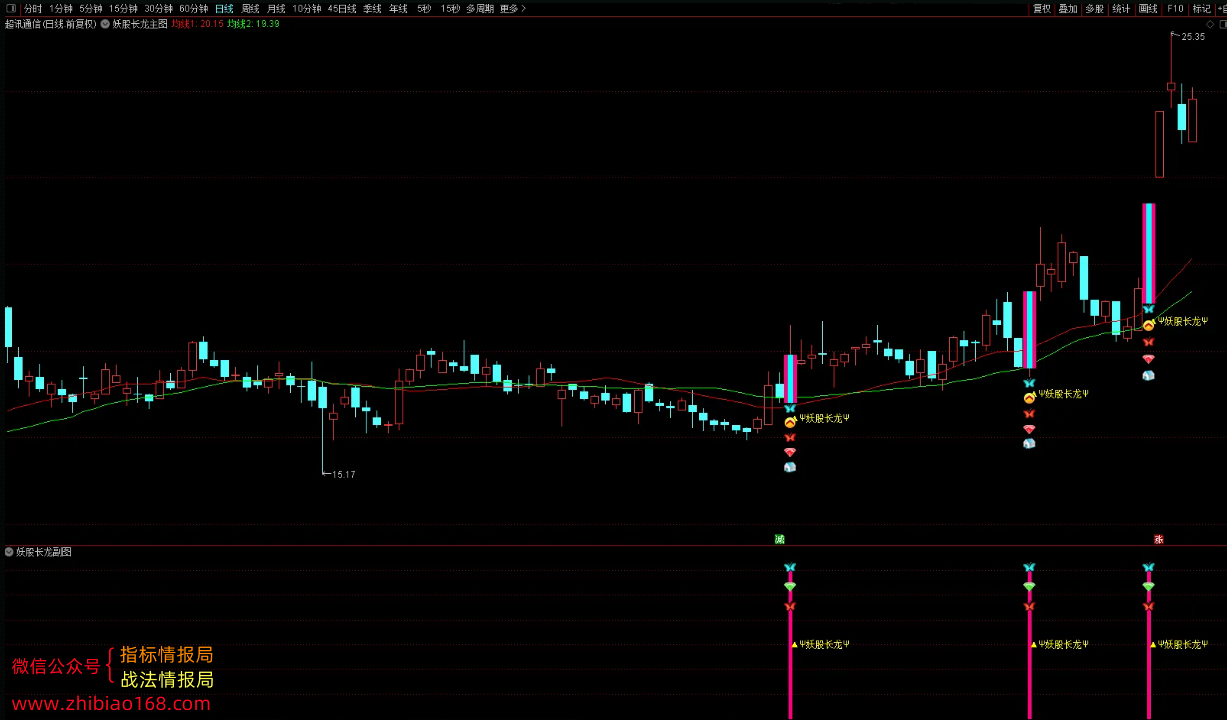Click red gem icon under second signal candle
Viewport: 1227px width, 720px height.
click(1029, 428)
